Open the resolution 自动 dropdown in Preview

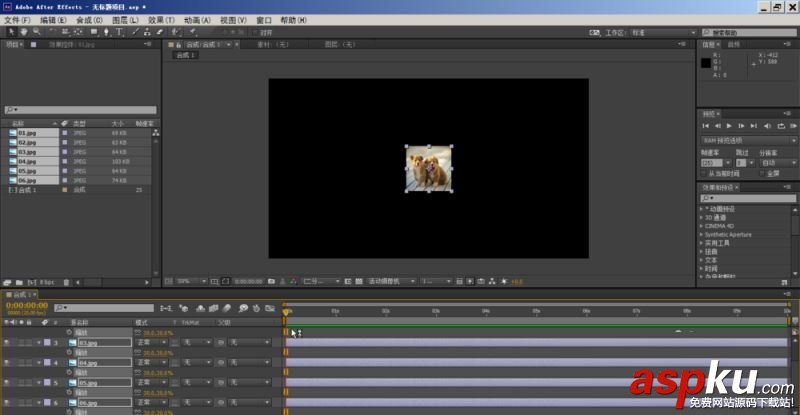(778, 163)
